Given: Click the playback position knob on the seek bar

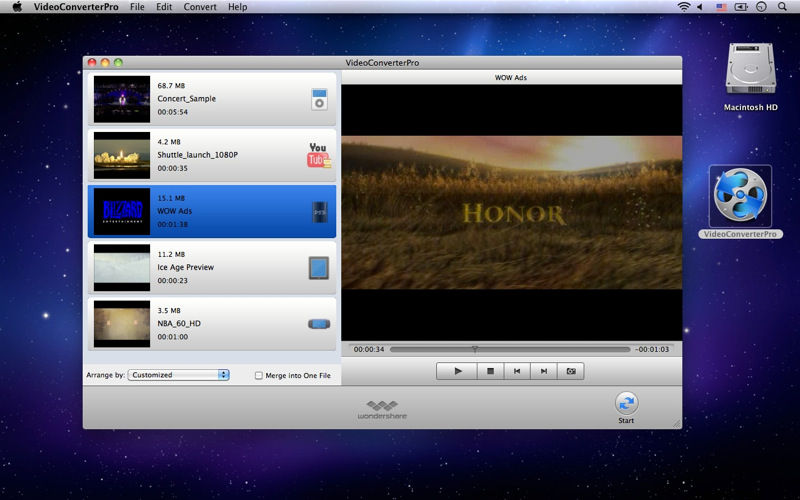Looking at the screenshot, I should coord(474,349).
